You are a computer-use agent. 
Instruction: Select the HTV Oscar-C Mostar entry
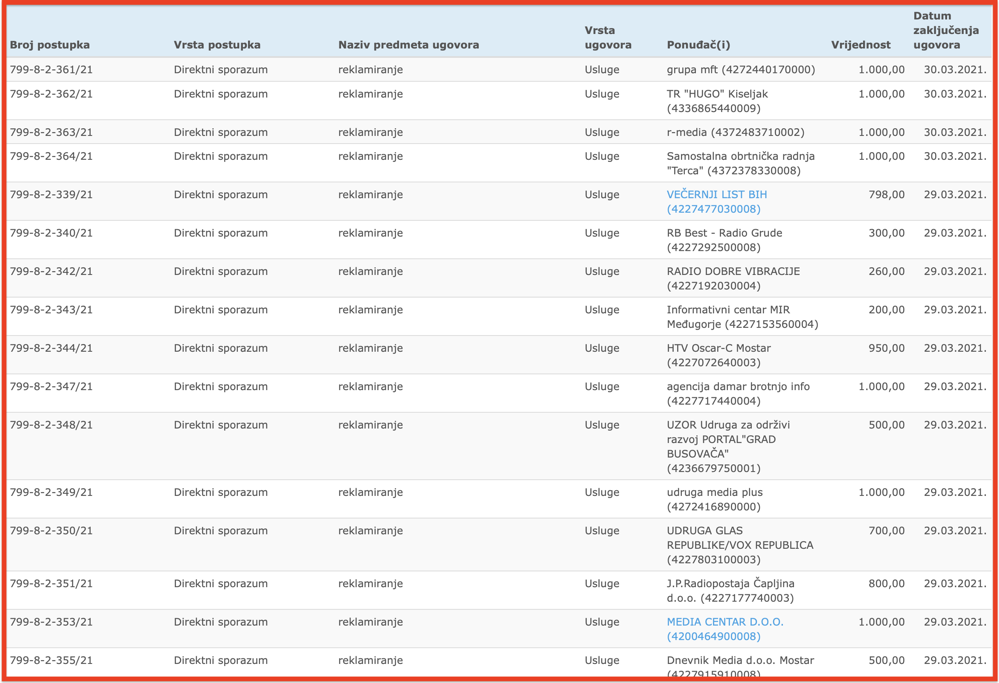pos(719,355)
